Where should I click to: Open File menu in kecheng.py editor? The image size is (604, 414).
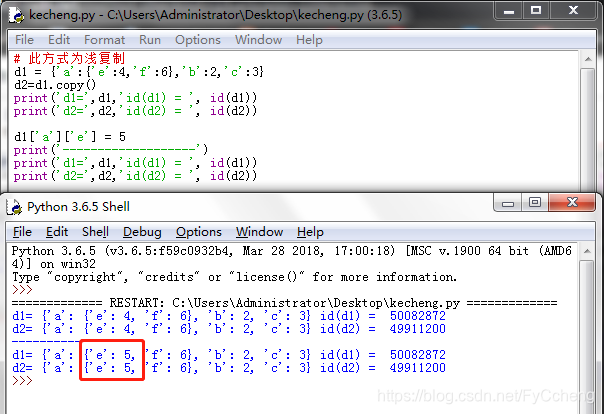coord(24,40)
